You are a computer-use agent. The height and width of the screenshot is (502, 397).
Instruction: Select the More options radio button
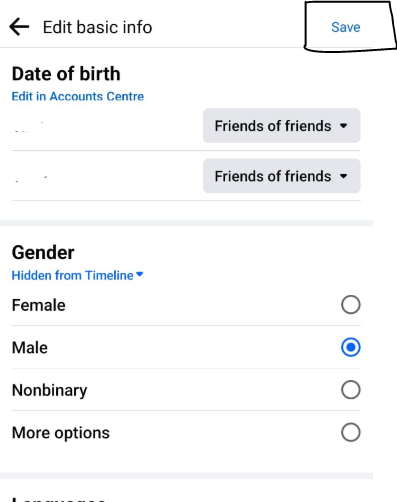click(351, 432)
